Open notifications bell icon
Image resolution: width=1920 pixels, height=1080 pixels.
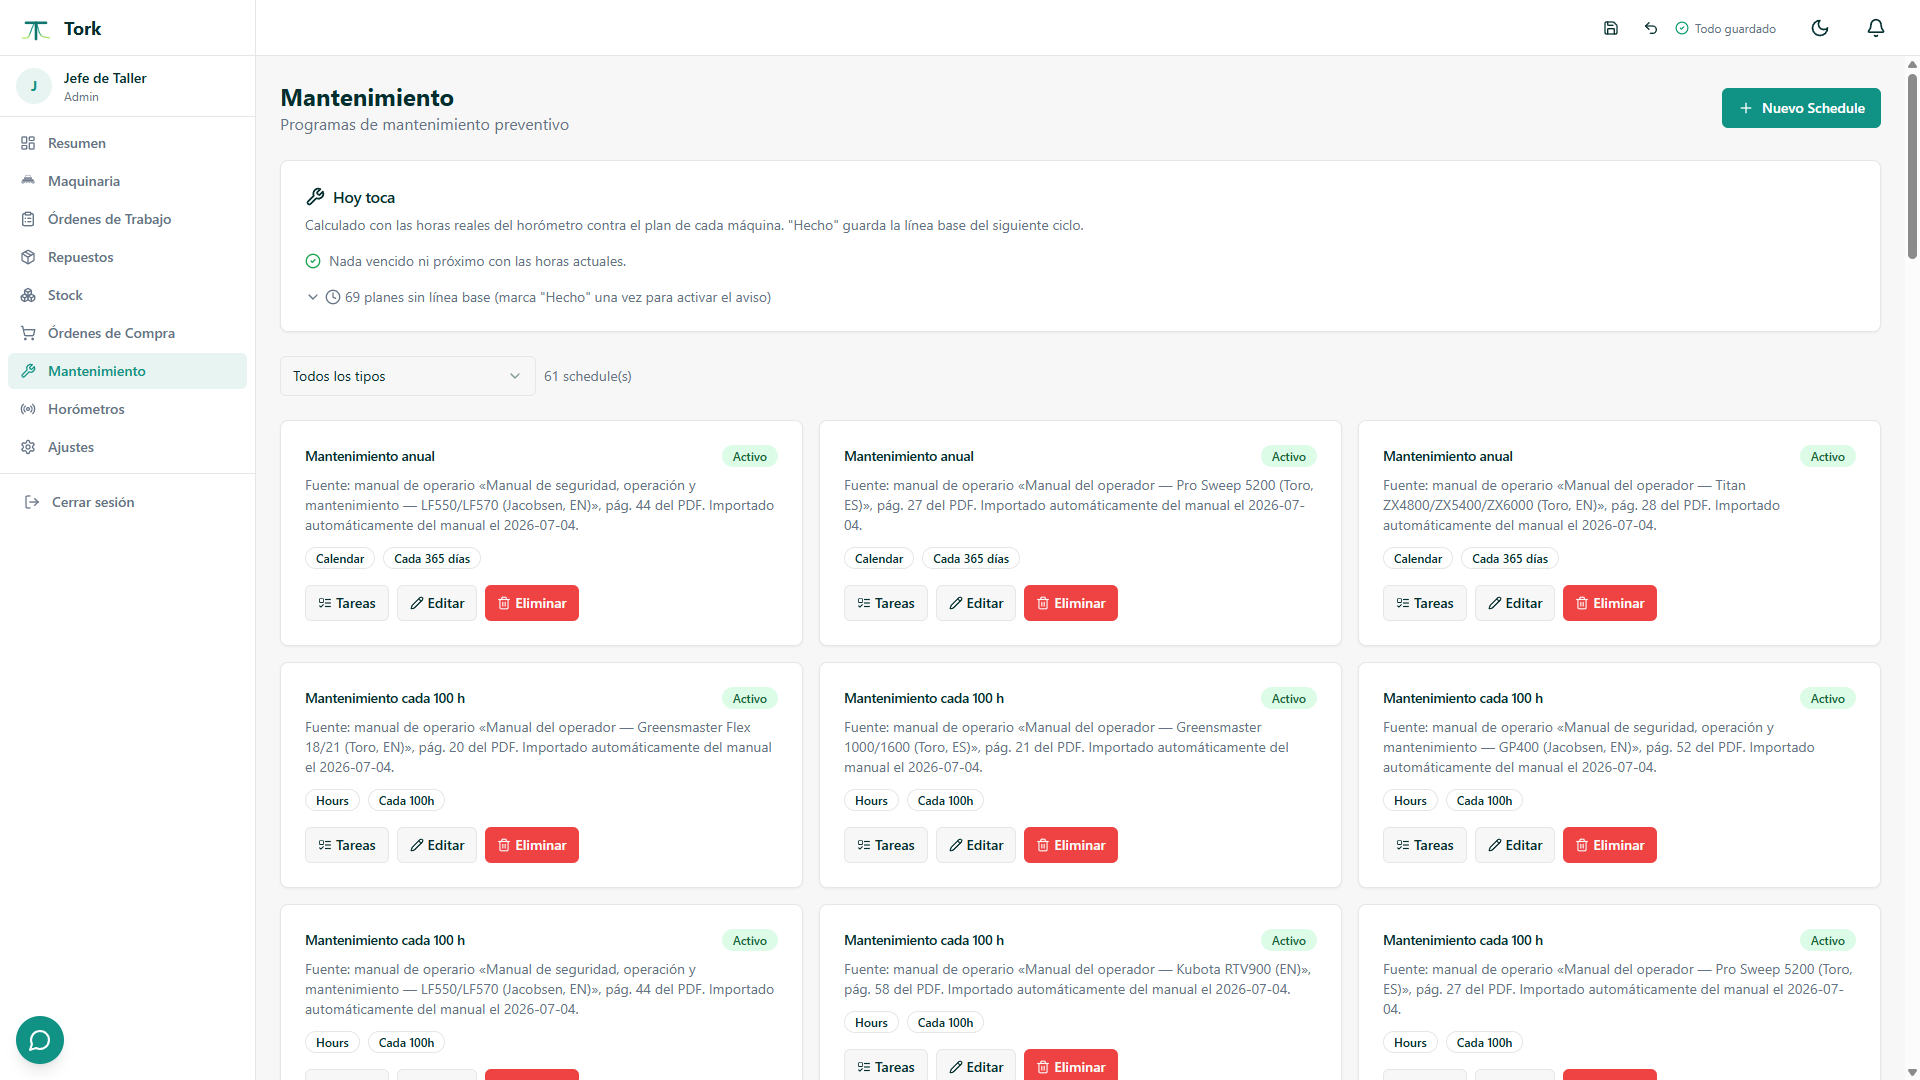pos(1876,28)
